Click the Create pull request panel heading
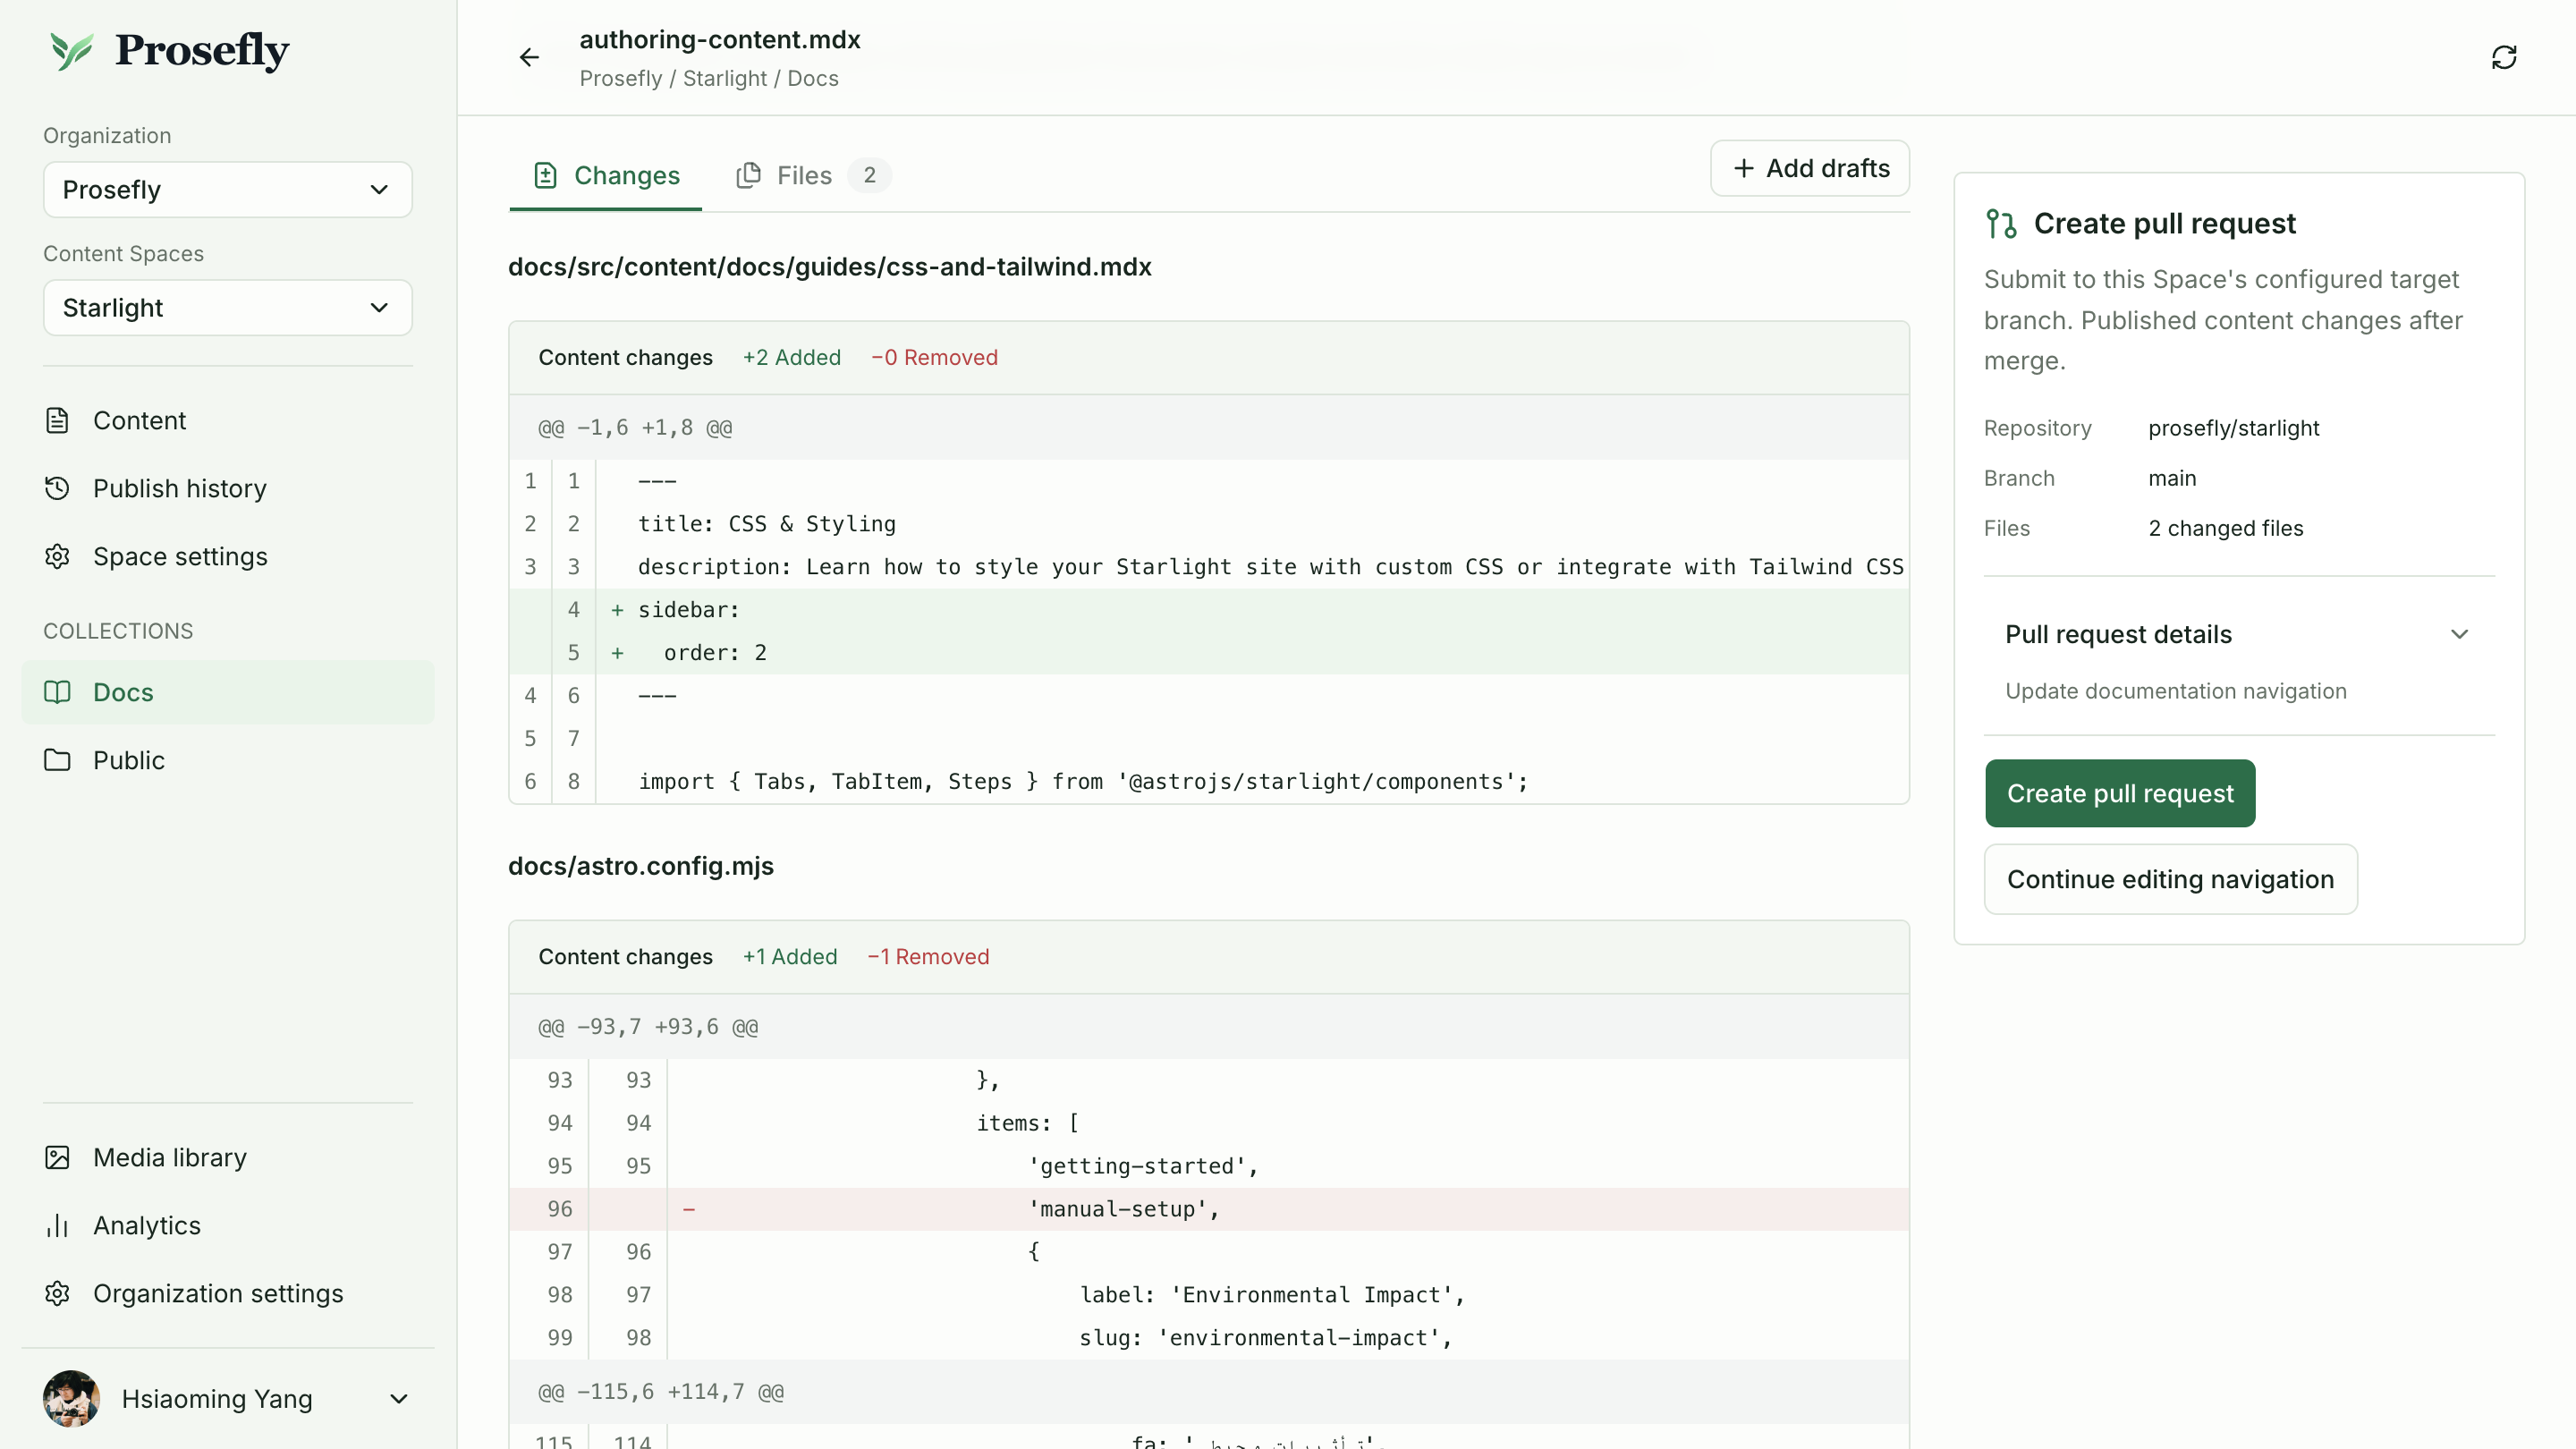The height and width of the screenshot is (1449, 2576). coord(2164,223)
